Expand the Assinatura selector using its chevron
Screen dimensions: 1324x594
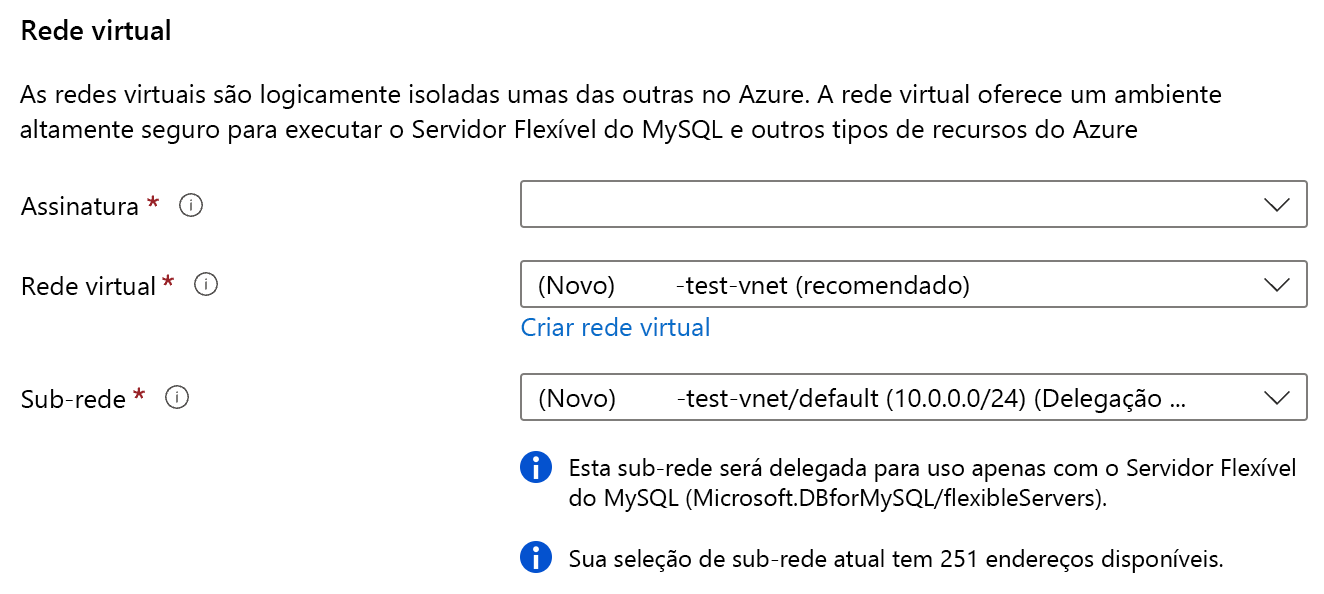[x=1277, y=204]
